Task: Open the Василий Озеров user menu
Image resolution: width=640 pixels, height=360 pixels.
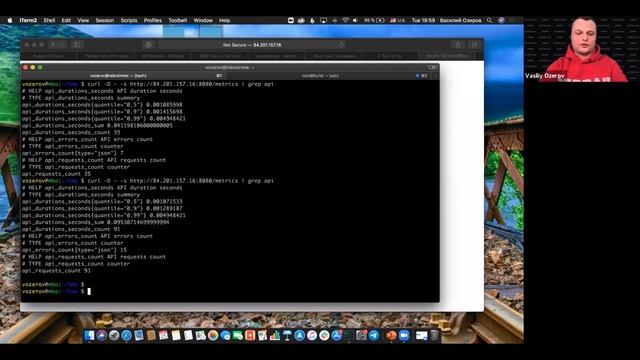Action: point(460,20)
